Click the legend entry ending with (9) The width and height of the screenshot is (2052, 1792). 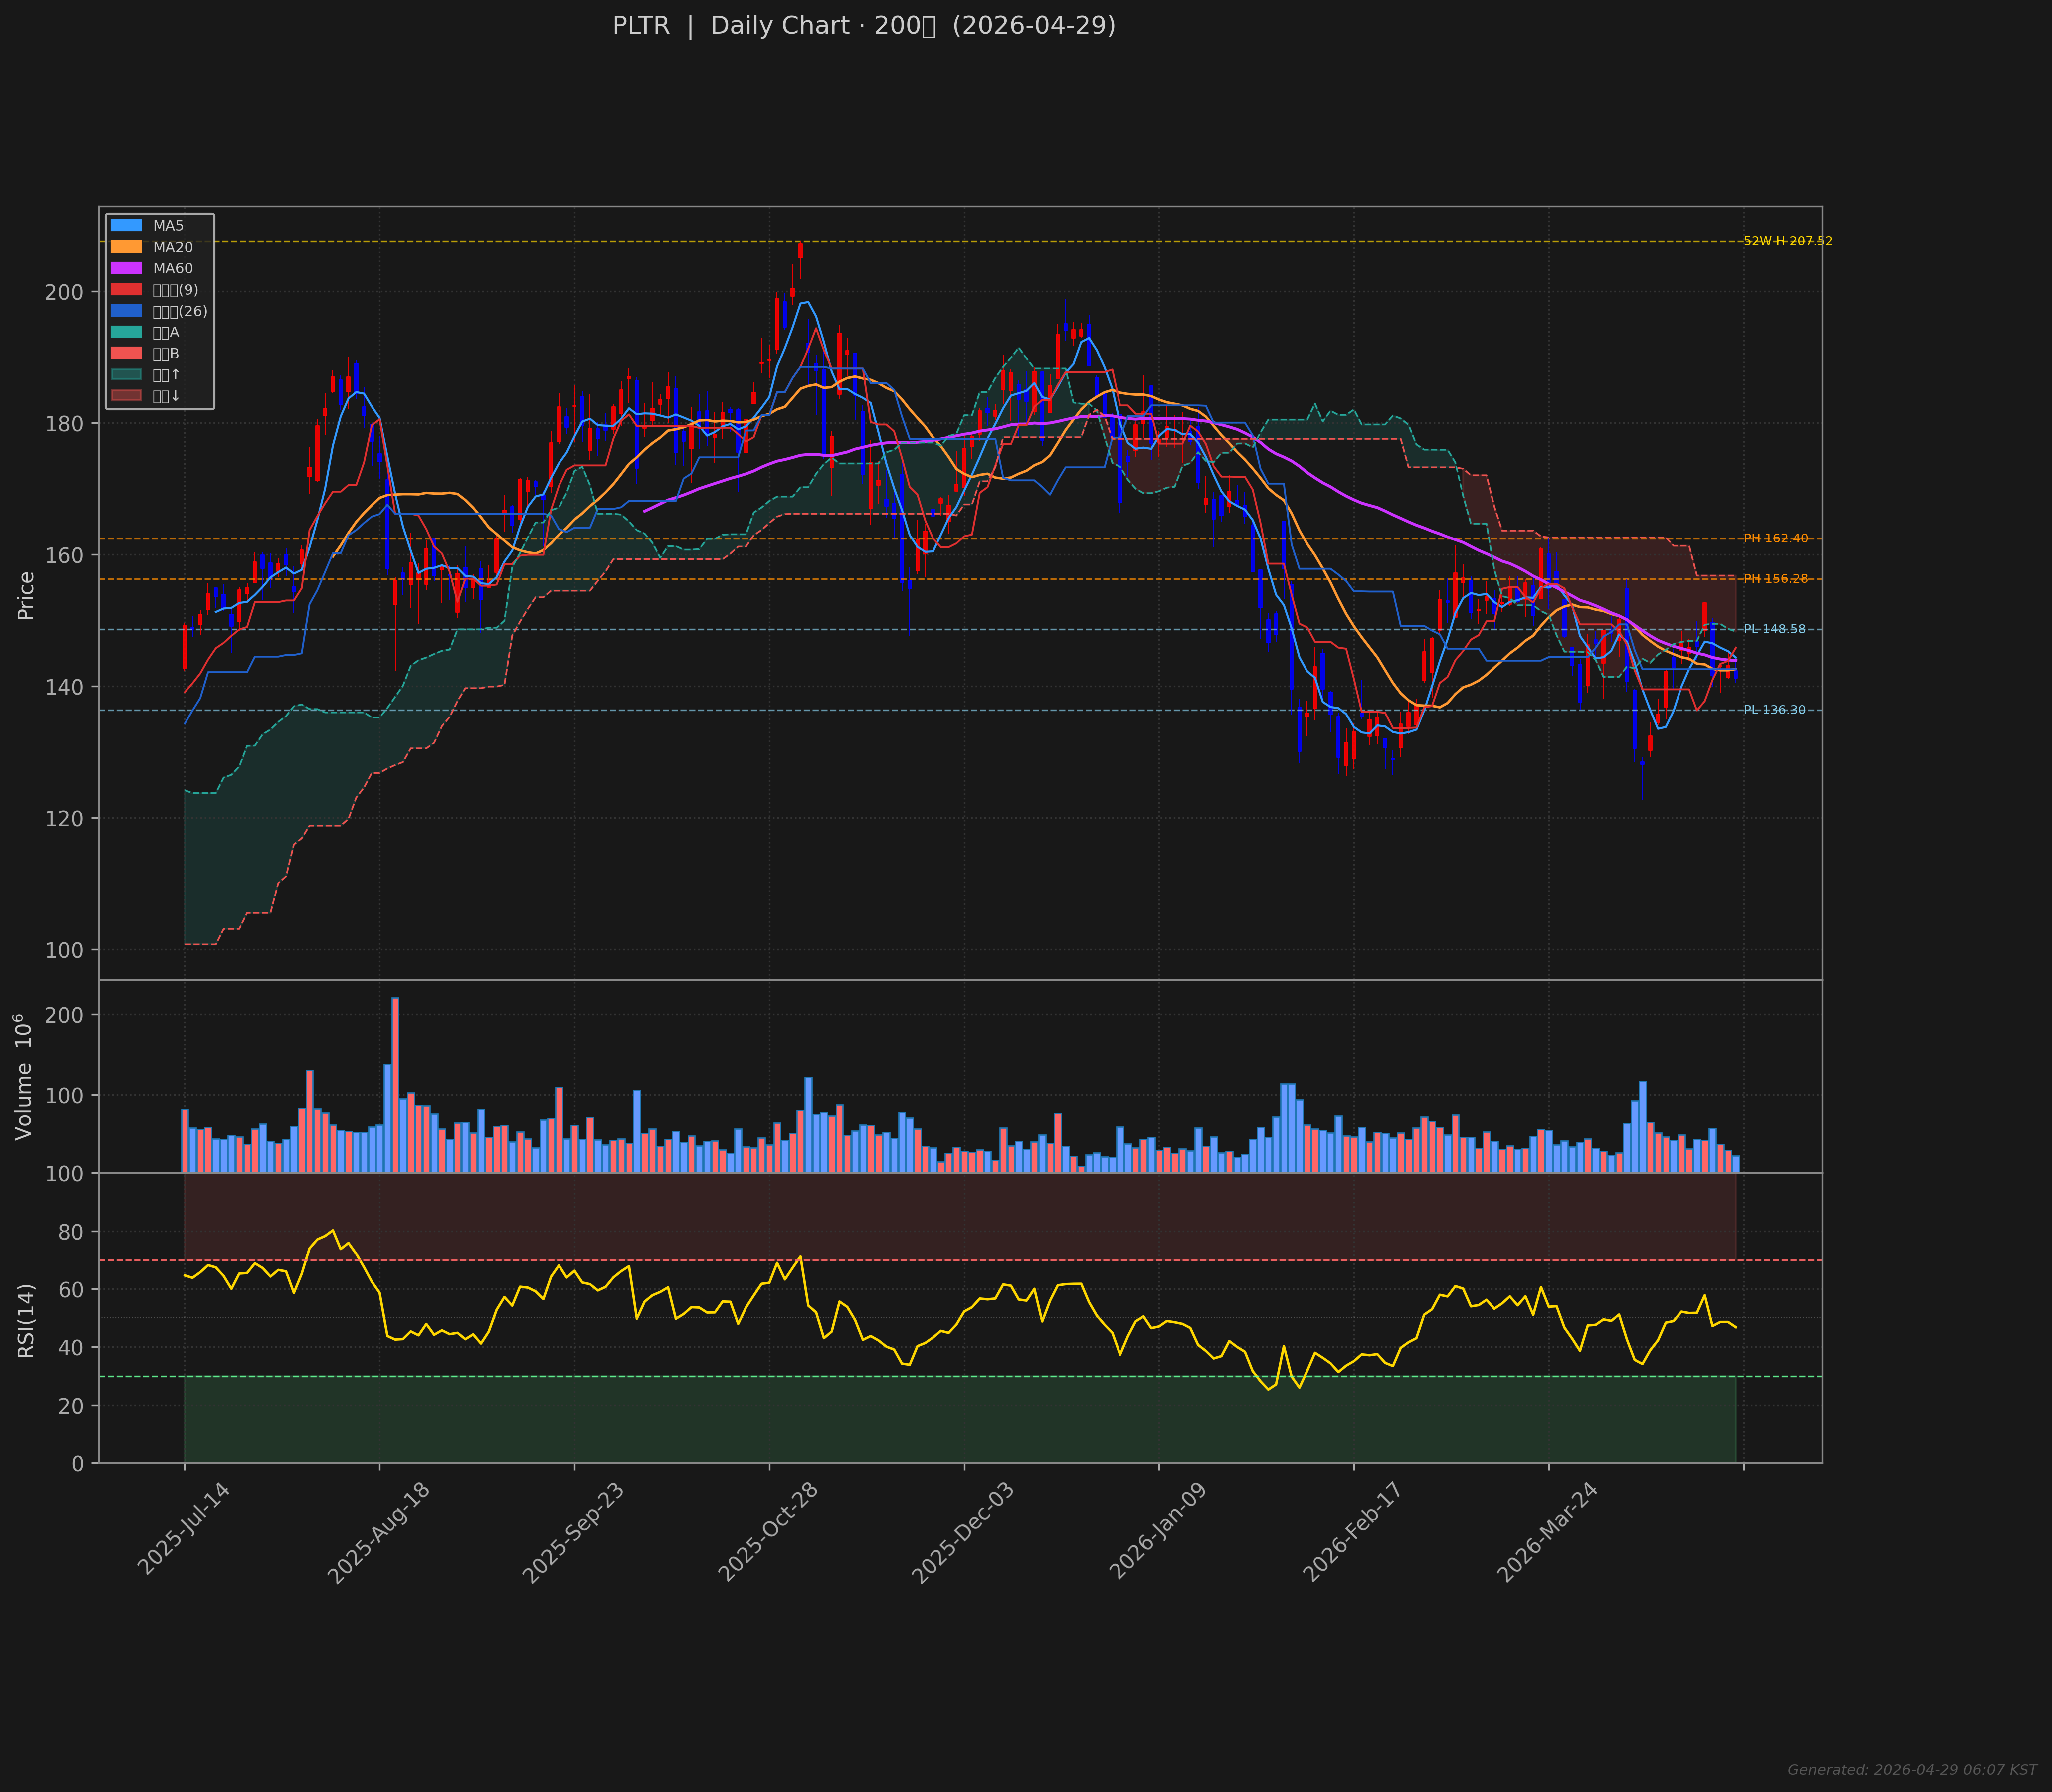point(175,290)
